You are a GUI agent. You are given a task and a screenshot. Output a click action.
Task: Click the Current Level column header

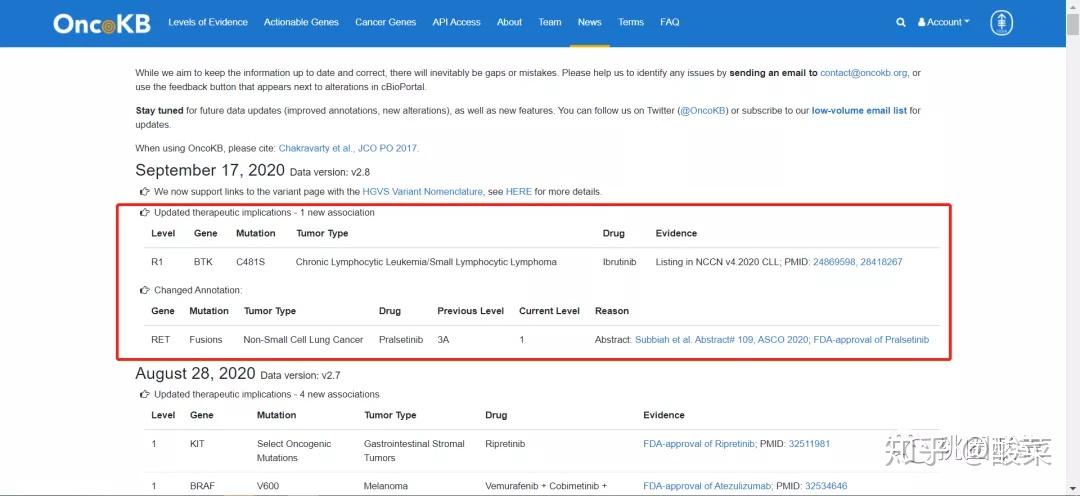[x=550, y=311]
